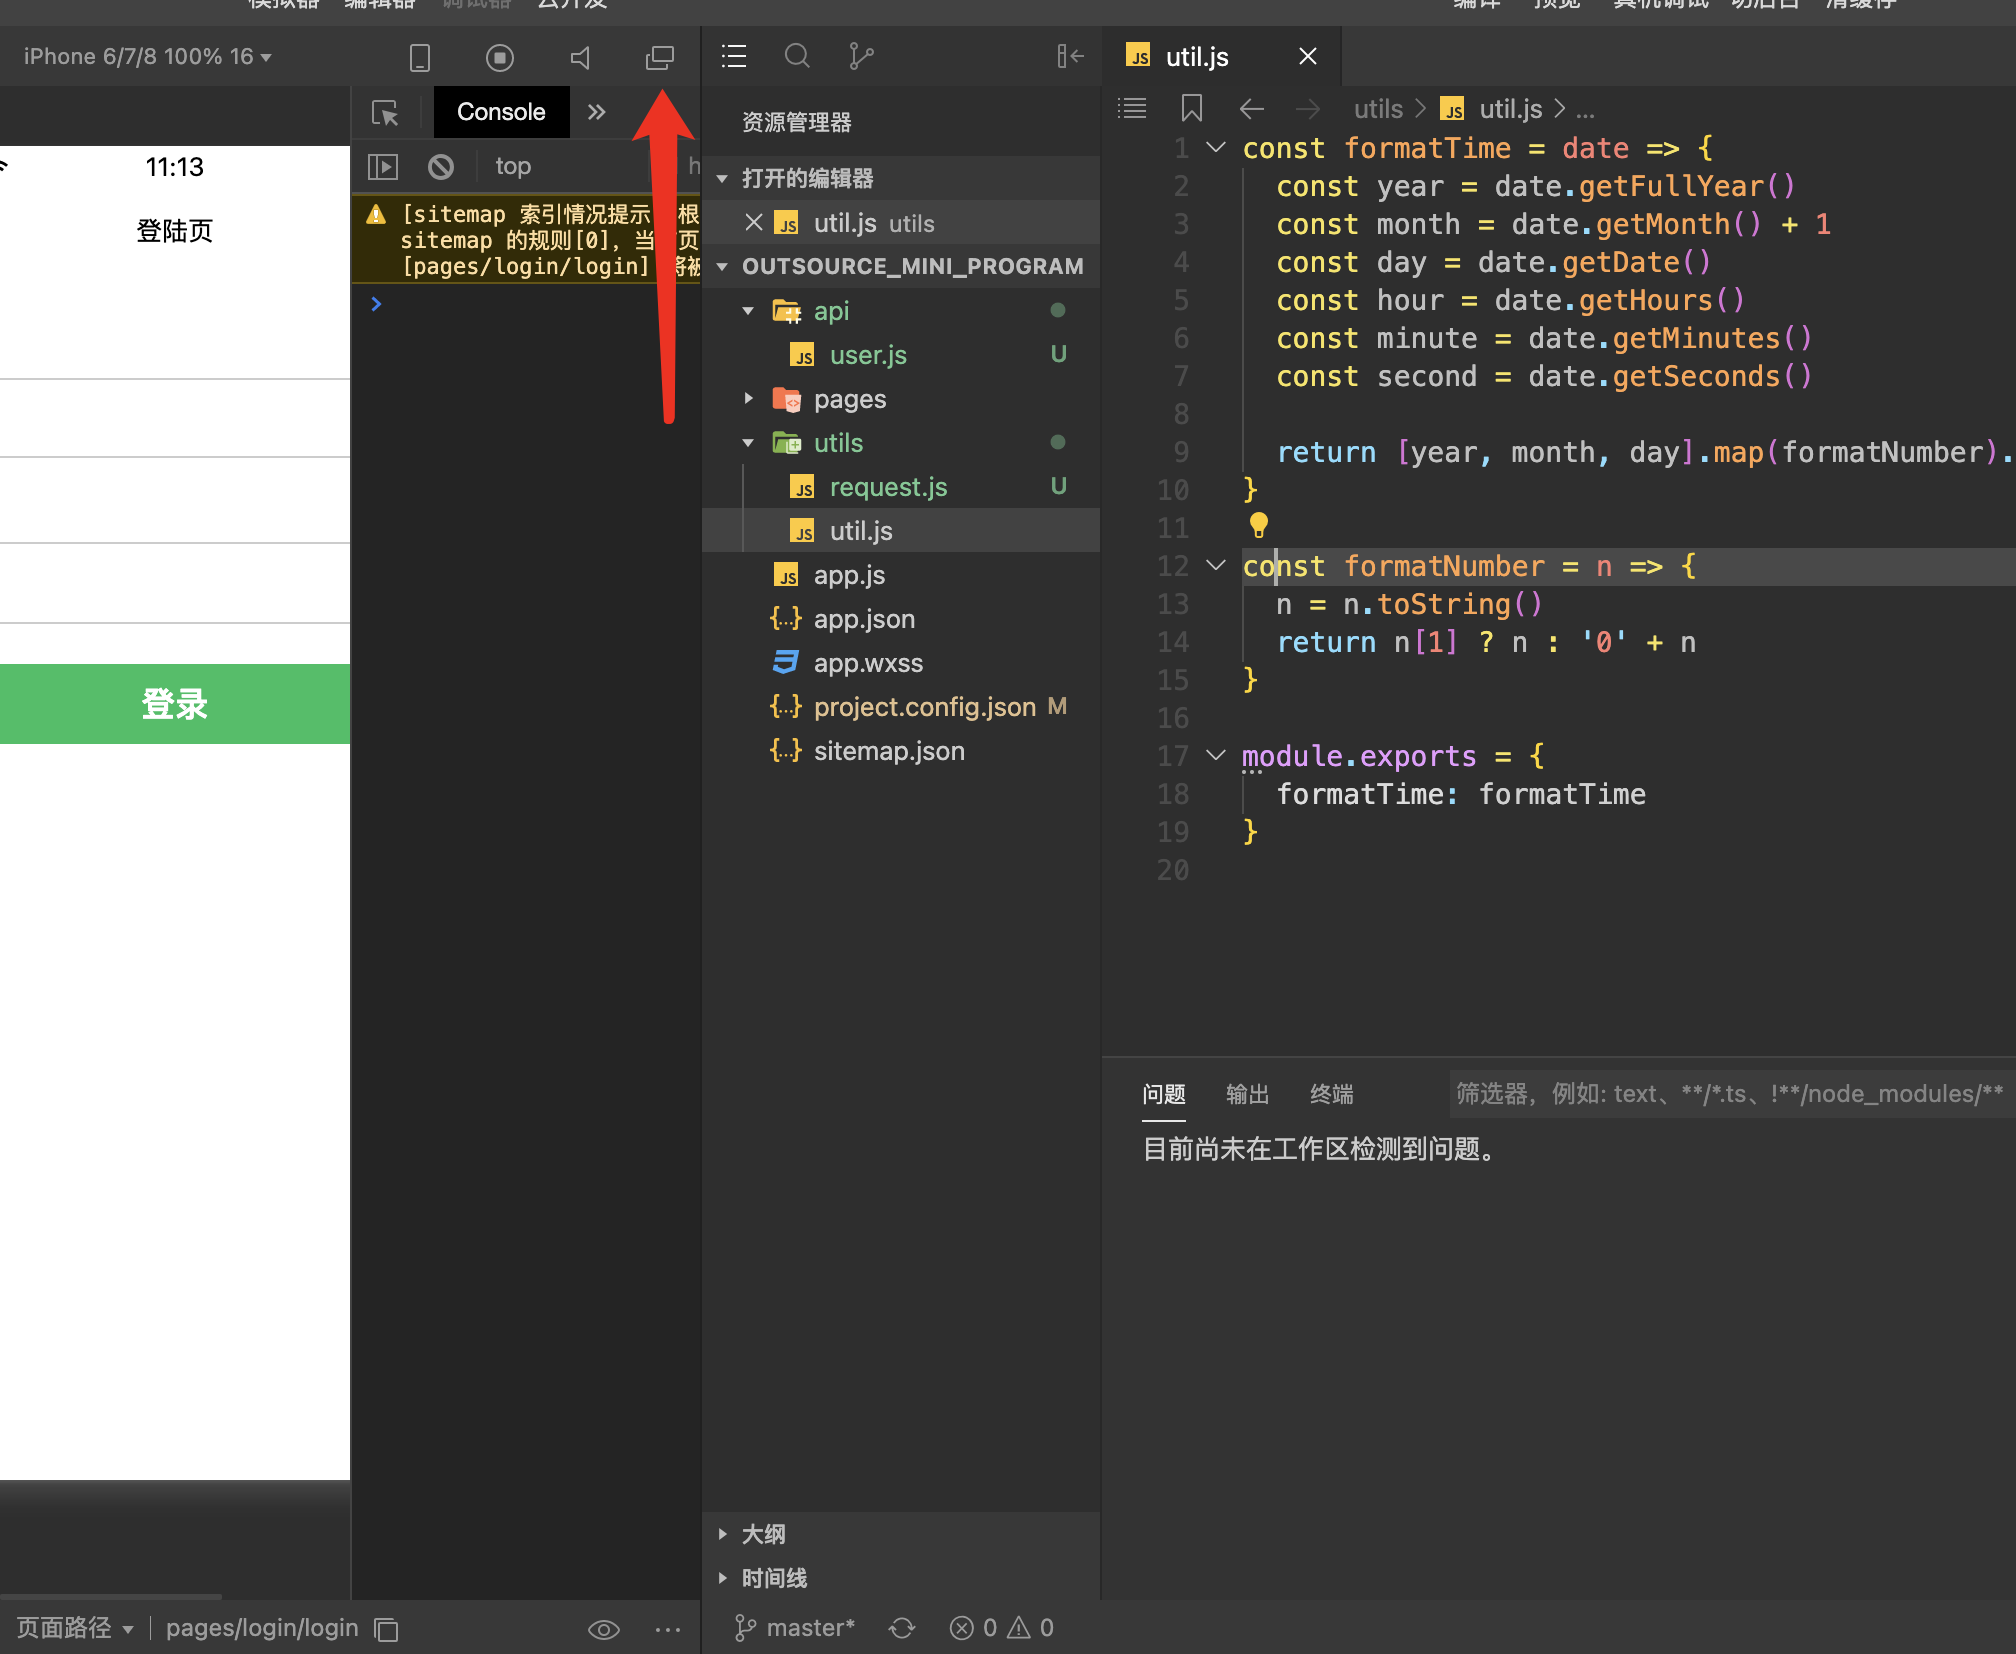Click the collapse sidebar panel icon
2016x1654 pixels.
pos(1070,56)
